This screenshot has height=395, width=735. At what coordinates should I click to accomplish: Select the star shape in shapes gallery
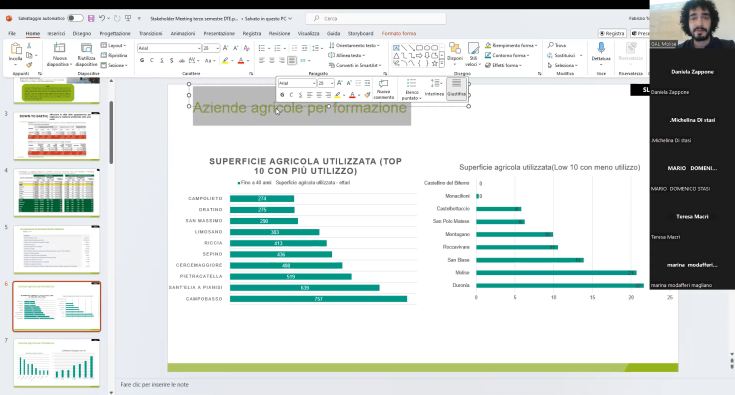tap(435, 63)
